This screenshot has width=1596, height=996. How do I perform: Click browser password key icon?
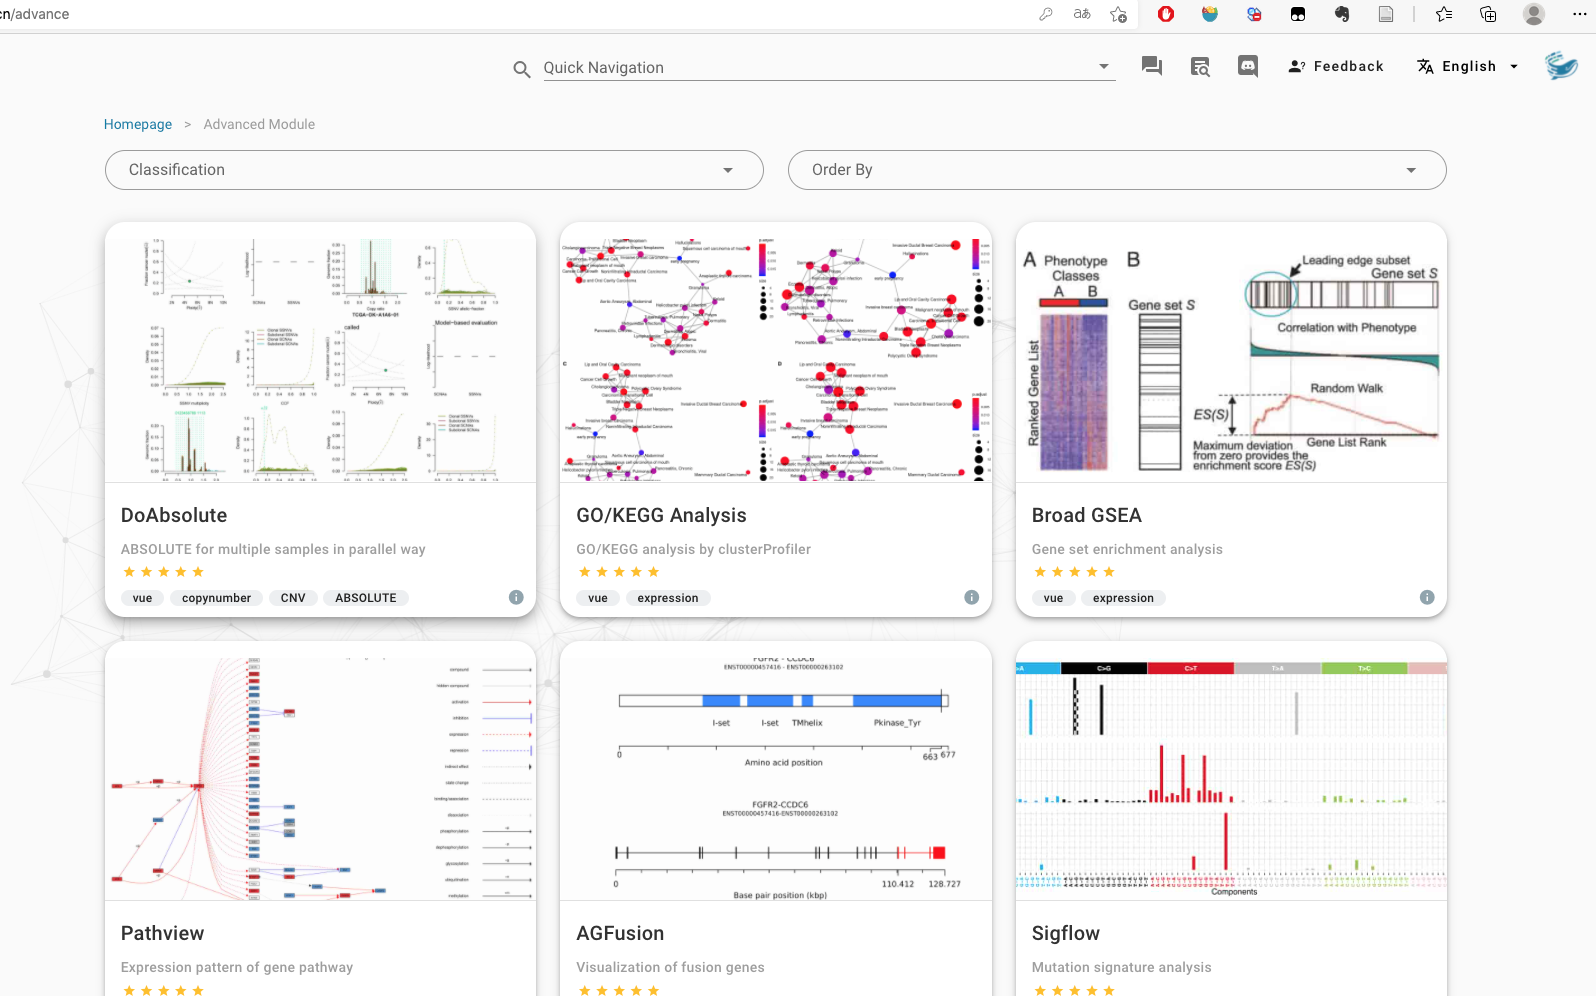pyautogui.click(x=1046, y=14)
